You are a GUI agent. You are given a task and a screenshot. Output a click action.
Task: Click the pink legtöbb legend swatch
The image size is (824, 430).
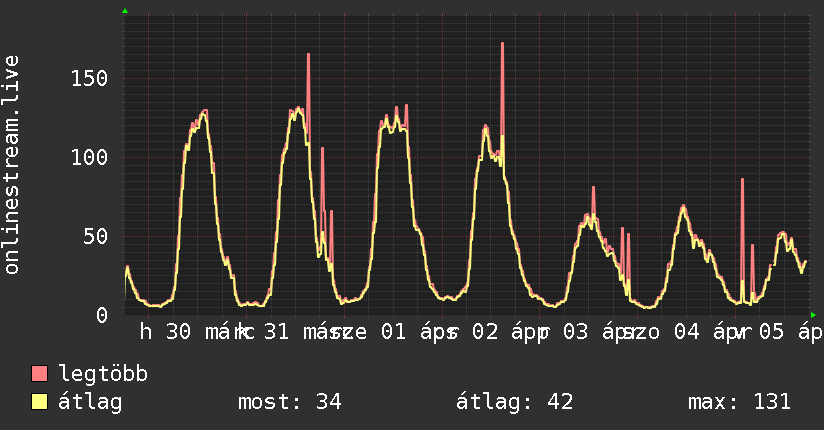[39, 373]
